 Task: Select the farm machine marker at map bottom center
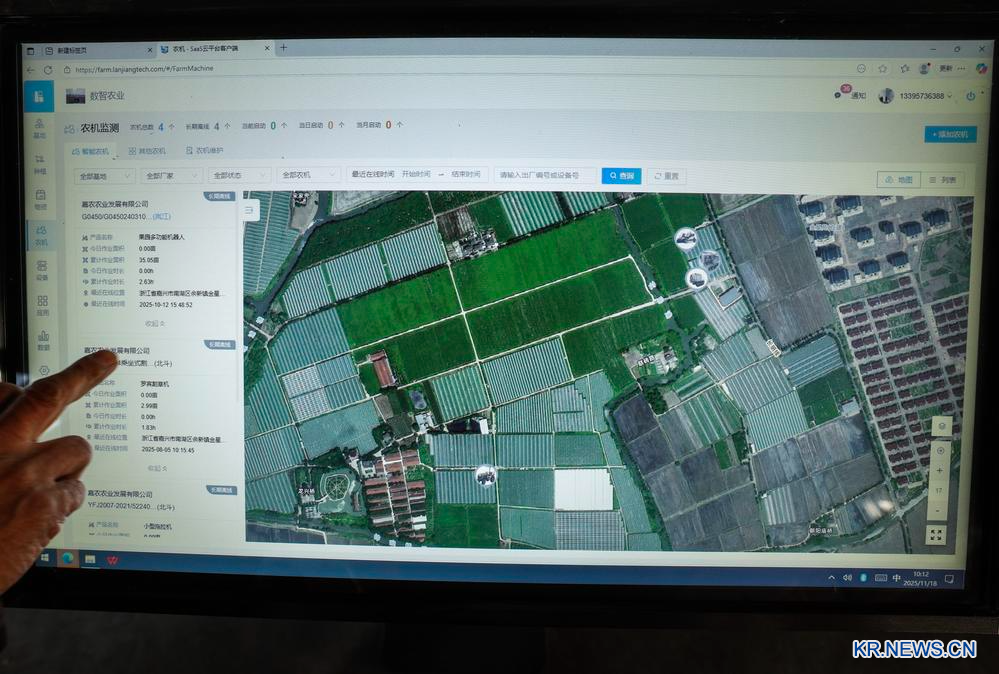click(485, 475)
